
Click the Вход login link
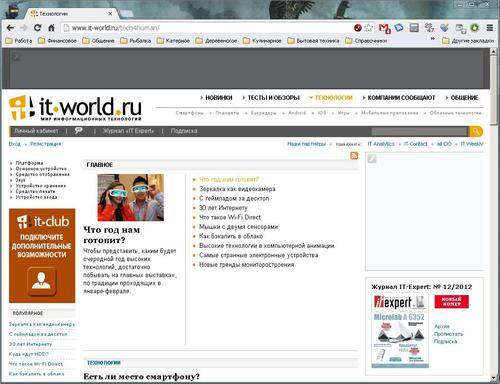coord(14,144)
